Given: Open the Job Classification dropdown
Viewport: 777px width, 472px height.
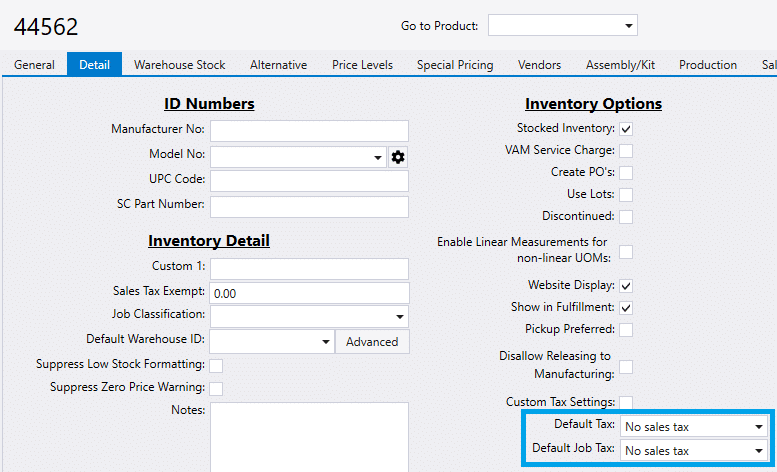Looking at the screenshot, I should click(309, 317).
